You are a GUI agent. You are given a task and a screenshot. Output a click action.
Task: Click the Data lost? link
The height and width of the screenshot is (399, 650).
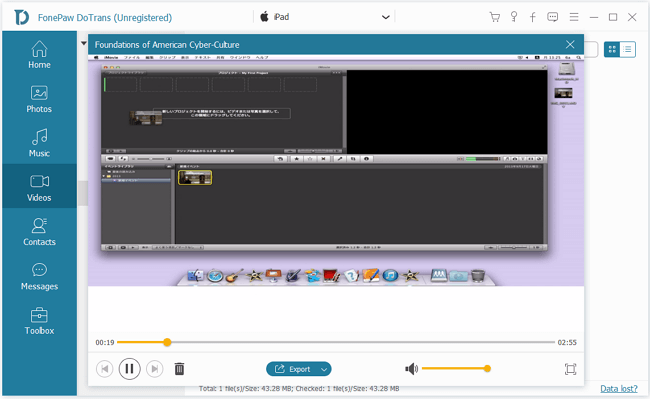619,389
